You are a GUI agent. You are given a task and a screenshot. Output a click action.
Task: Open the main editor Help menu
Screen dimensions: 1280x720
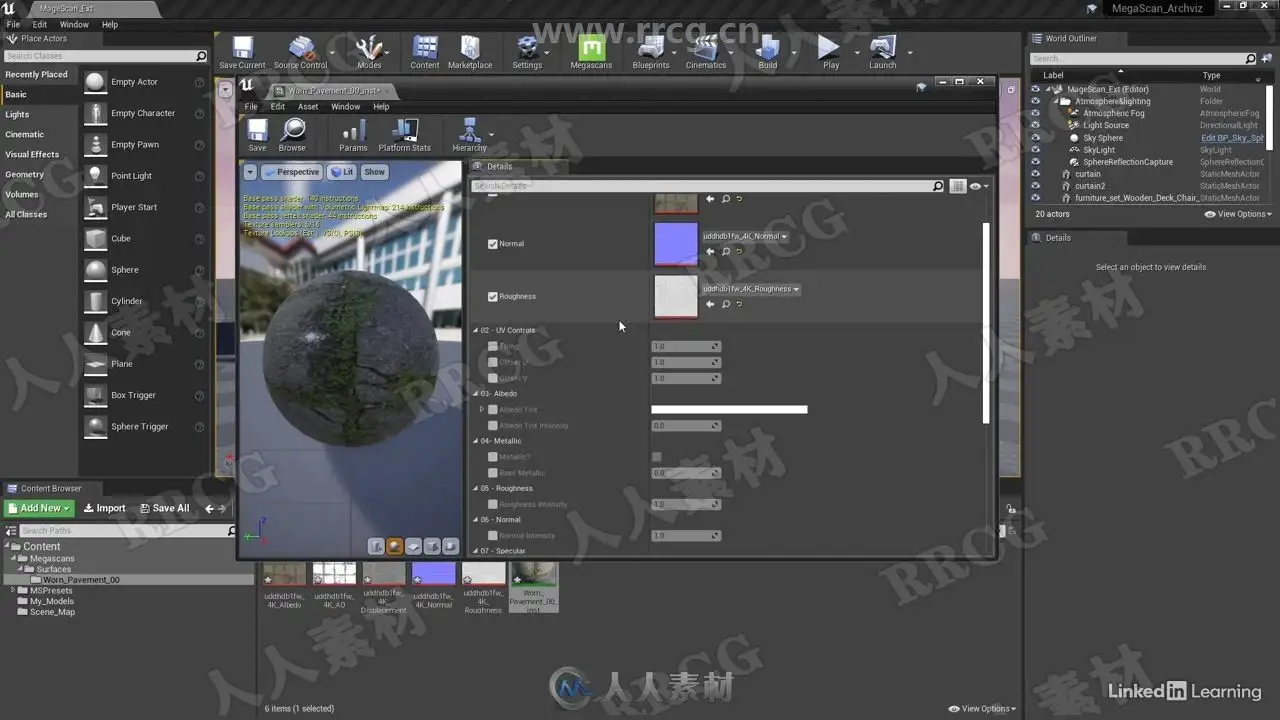click(110, 24)
